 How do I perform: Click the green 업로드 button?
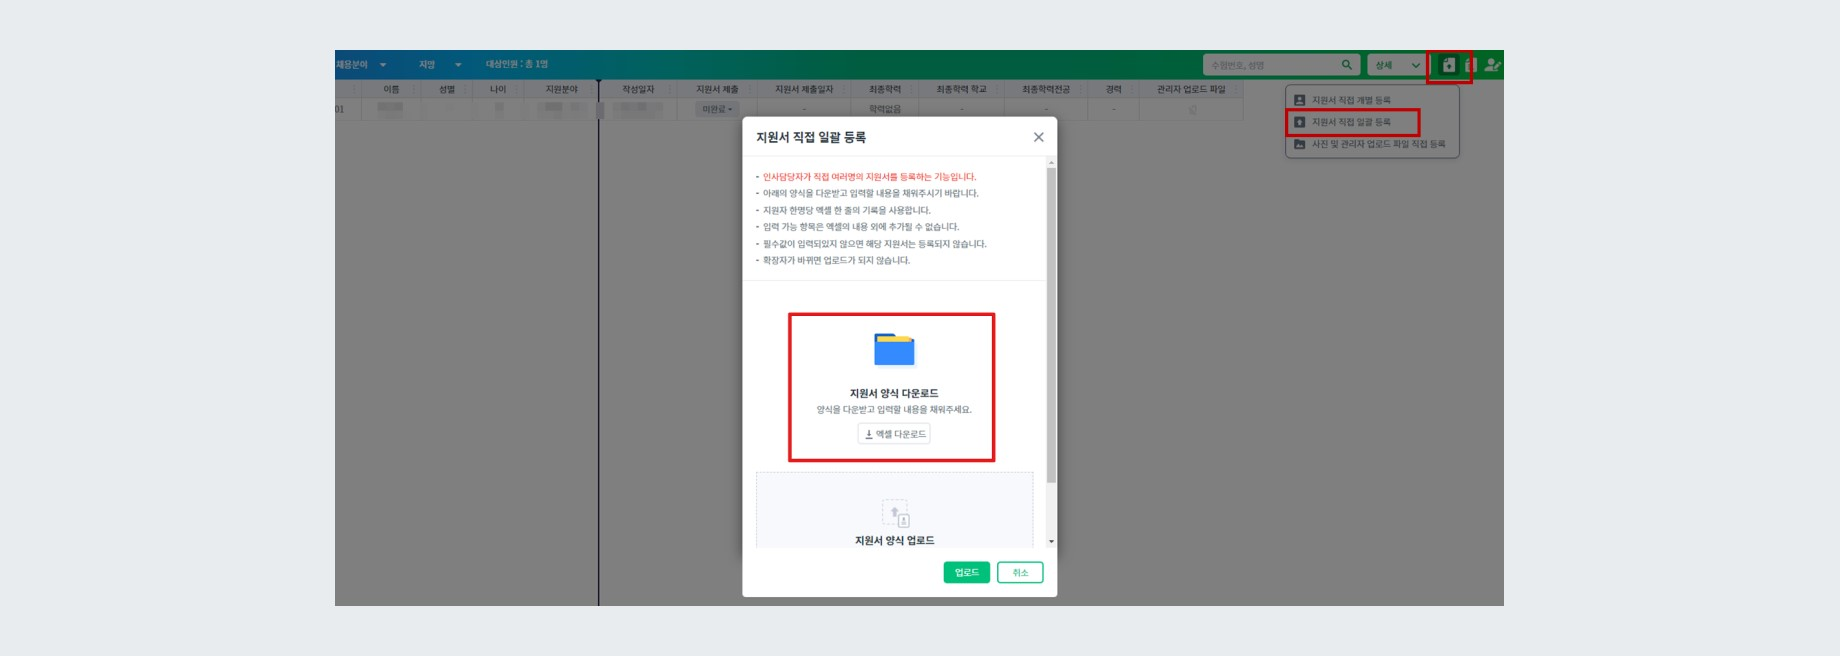click(966, 572)
